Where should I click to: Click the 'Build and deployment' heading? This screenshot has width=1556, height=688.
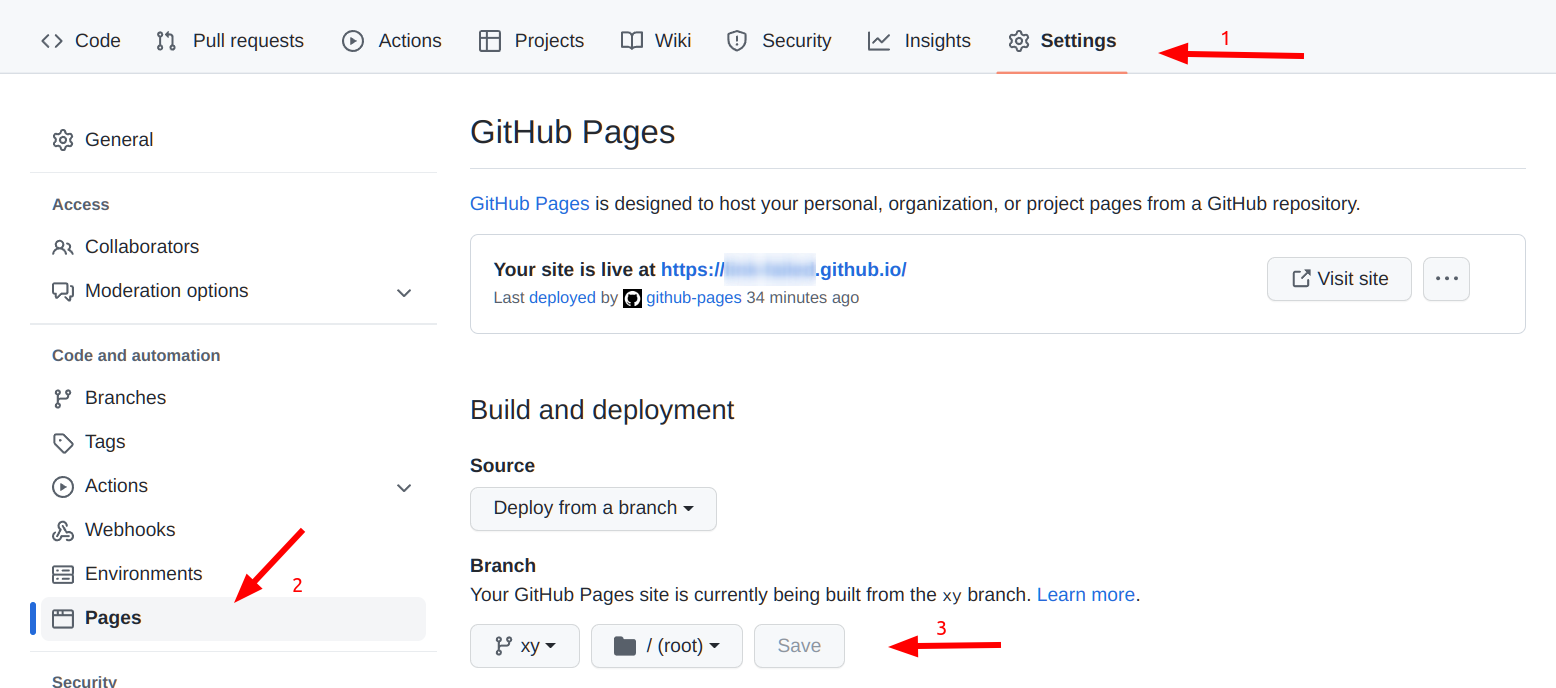(602, 410)
